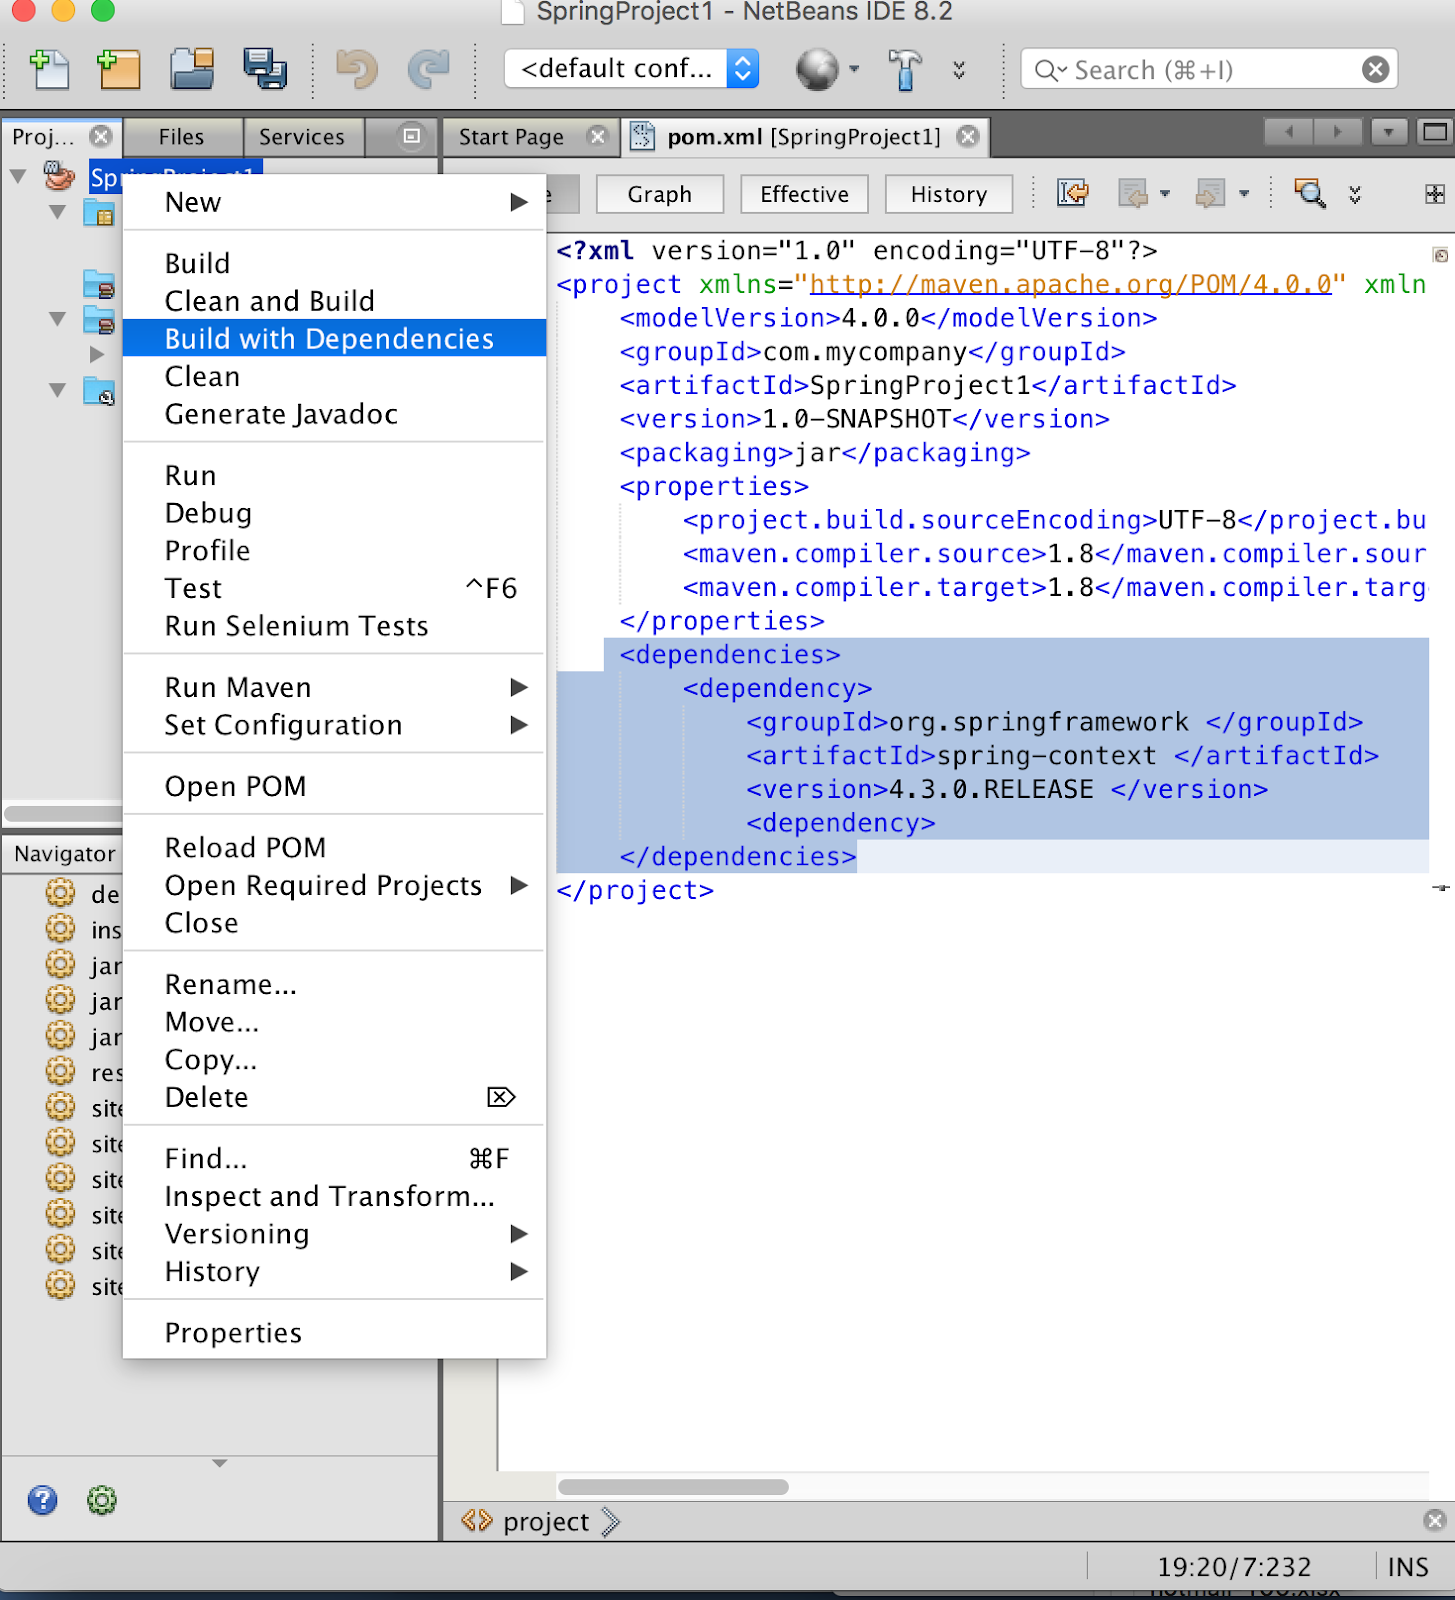The width and height of the screenshot is (1455, 1600).
Task: Click the globe browser icon in toolbar
Action: click(x=817, y=69)
